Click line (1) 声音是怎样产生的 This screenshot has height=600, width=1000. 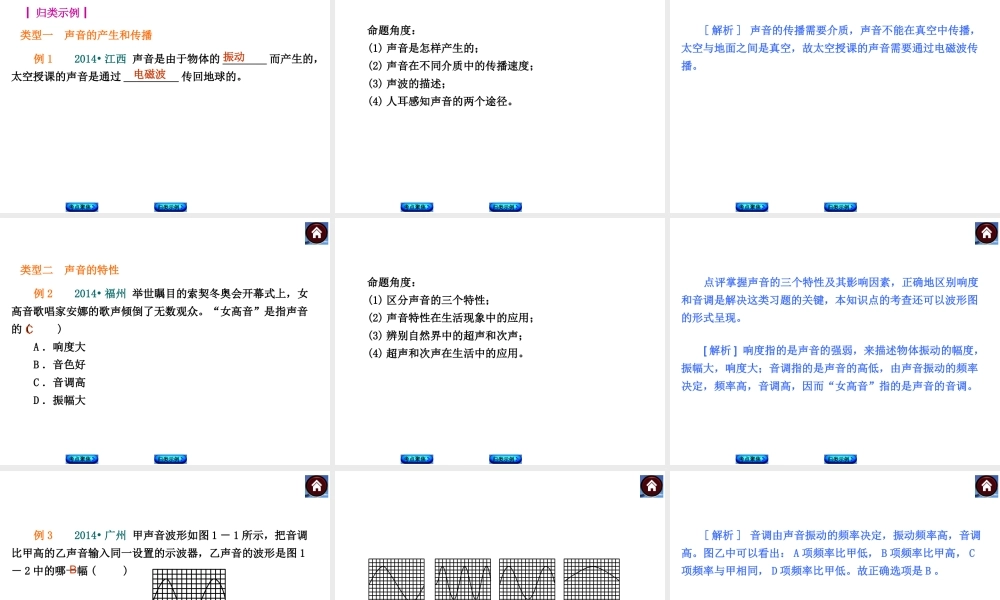[x=423, y=48]
